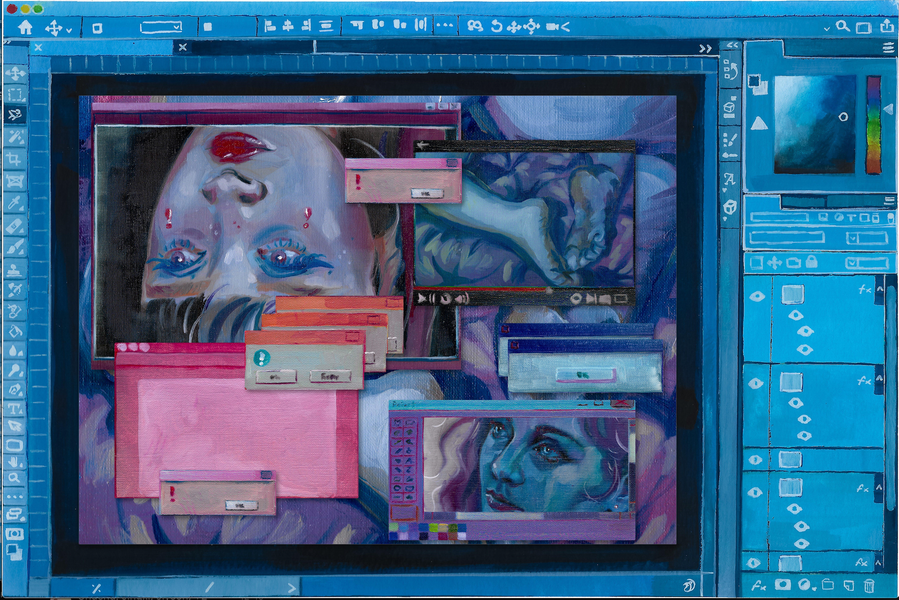Align horizontal centers in options bar
899x600 pixels.
click(288, 26)
